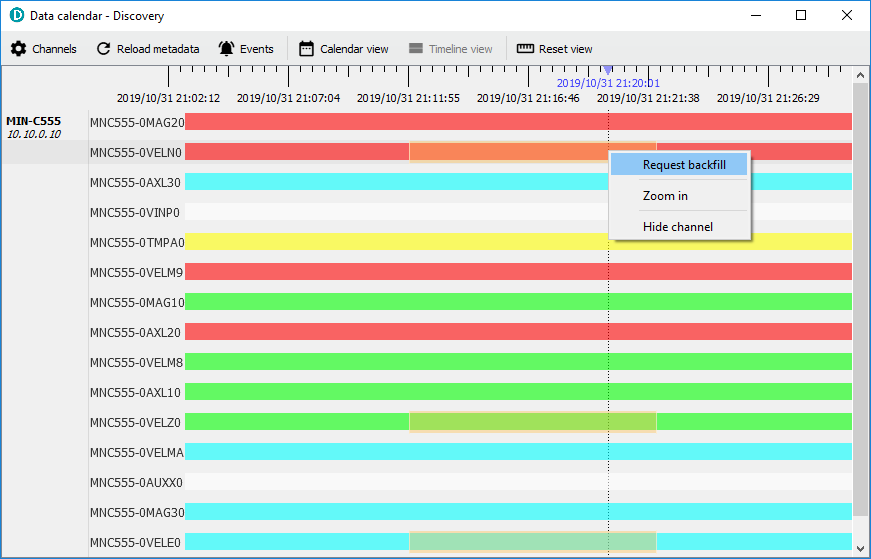Click the 2019/10/31 21:07:04 time label
The width and height of the screenshot is (871, 559).
click(288, 98)
